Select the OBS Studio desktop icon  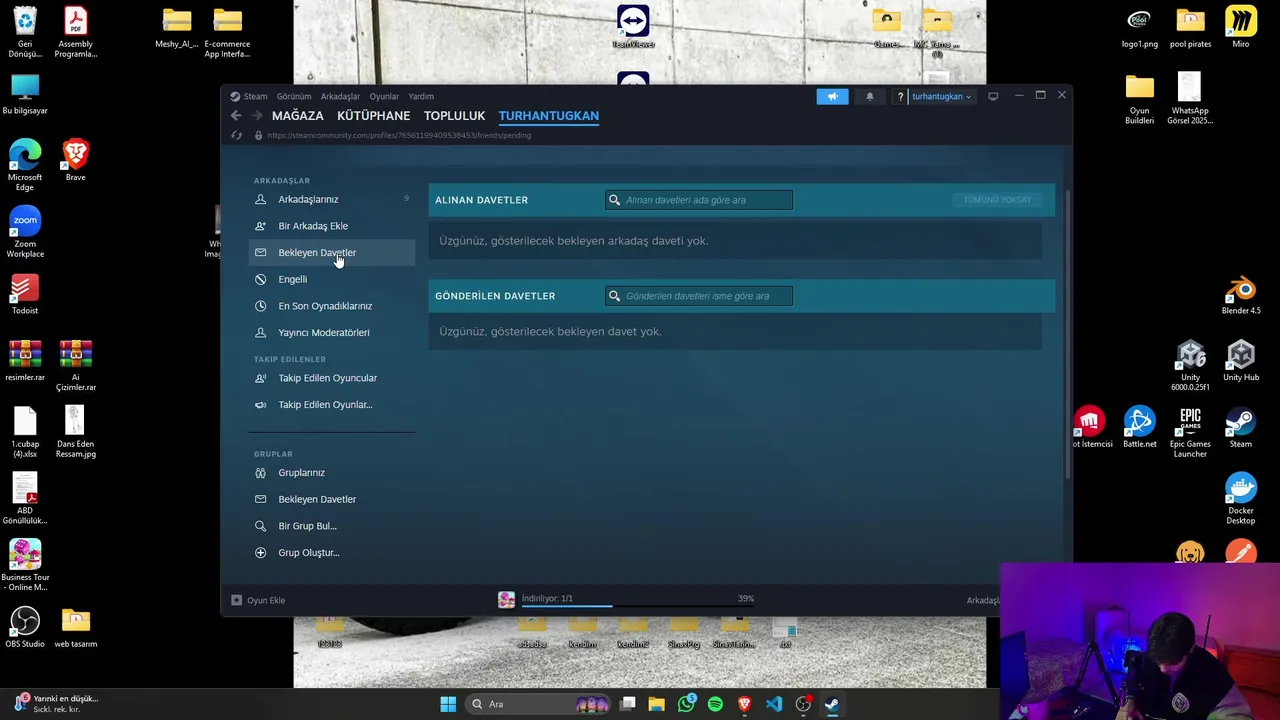point(25,627)
